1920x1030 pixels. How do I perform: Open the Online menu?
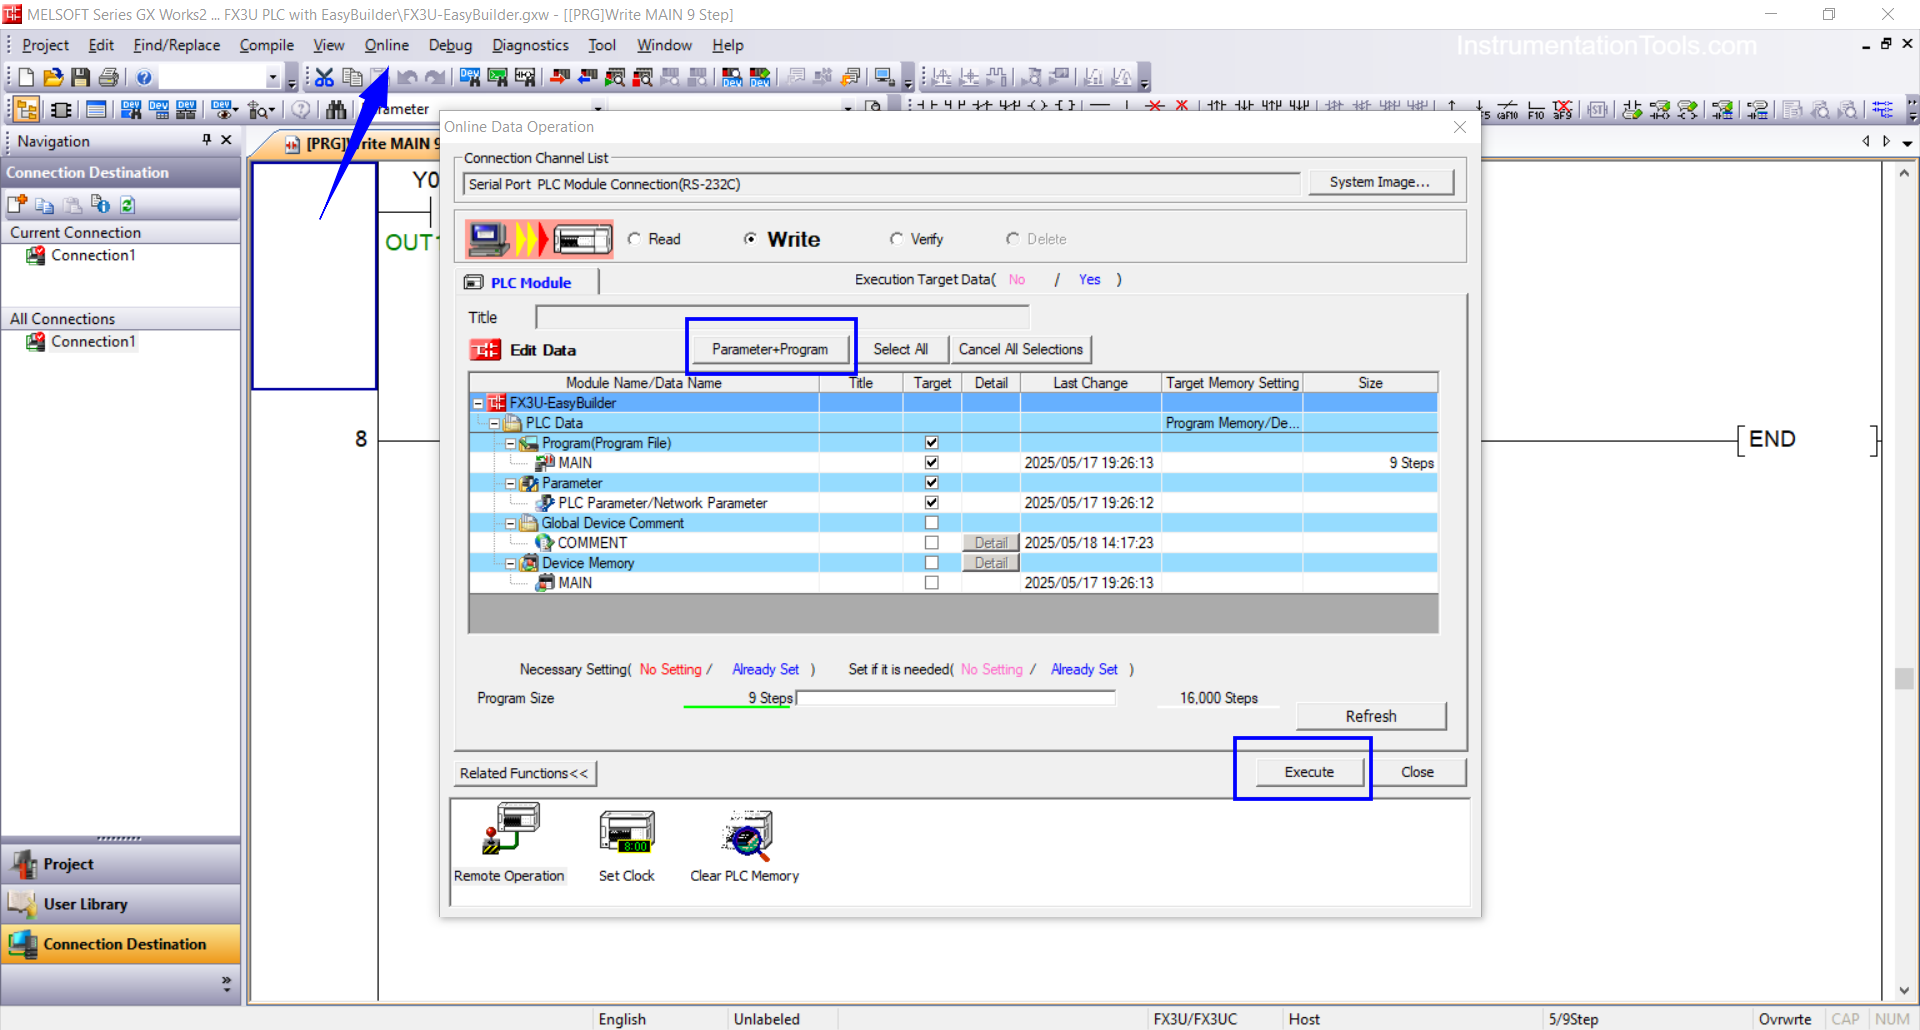pos(386,45)
